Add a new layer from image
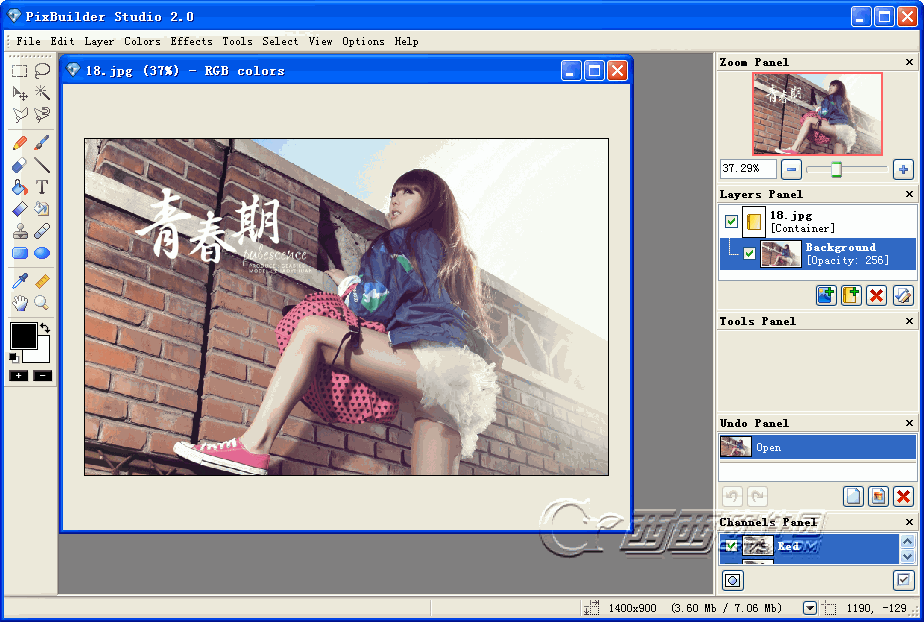The height and width of the screenshot is (622, 924). (826, 295)
